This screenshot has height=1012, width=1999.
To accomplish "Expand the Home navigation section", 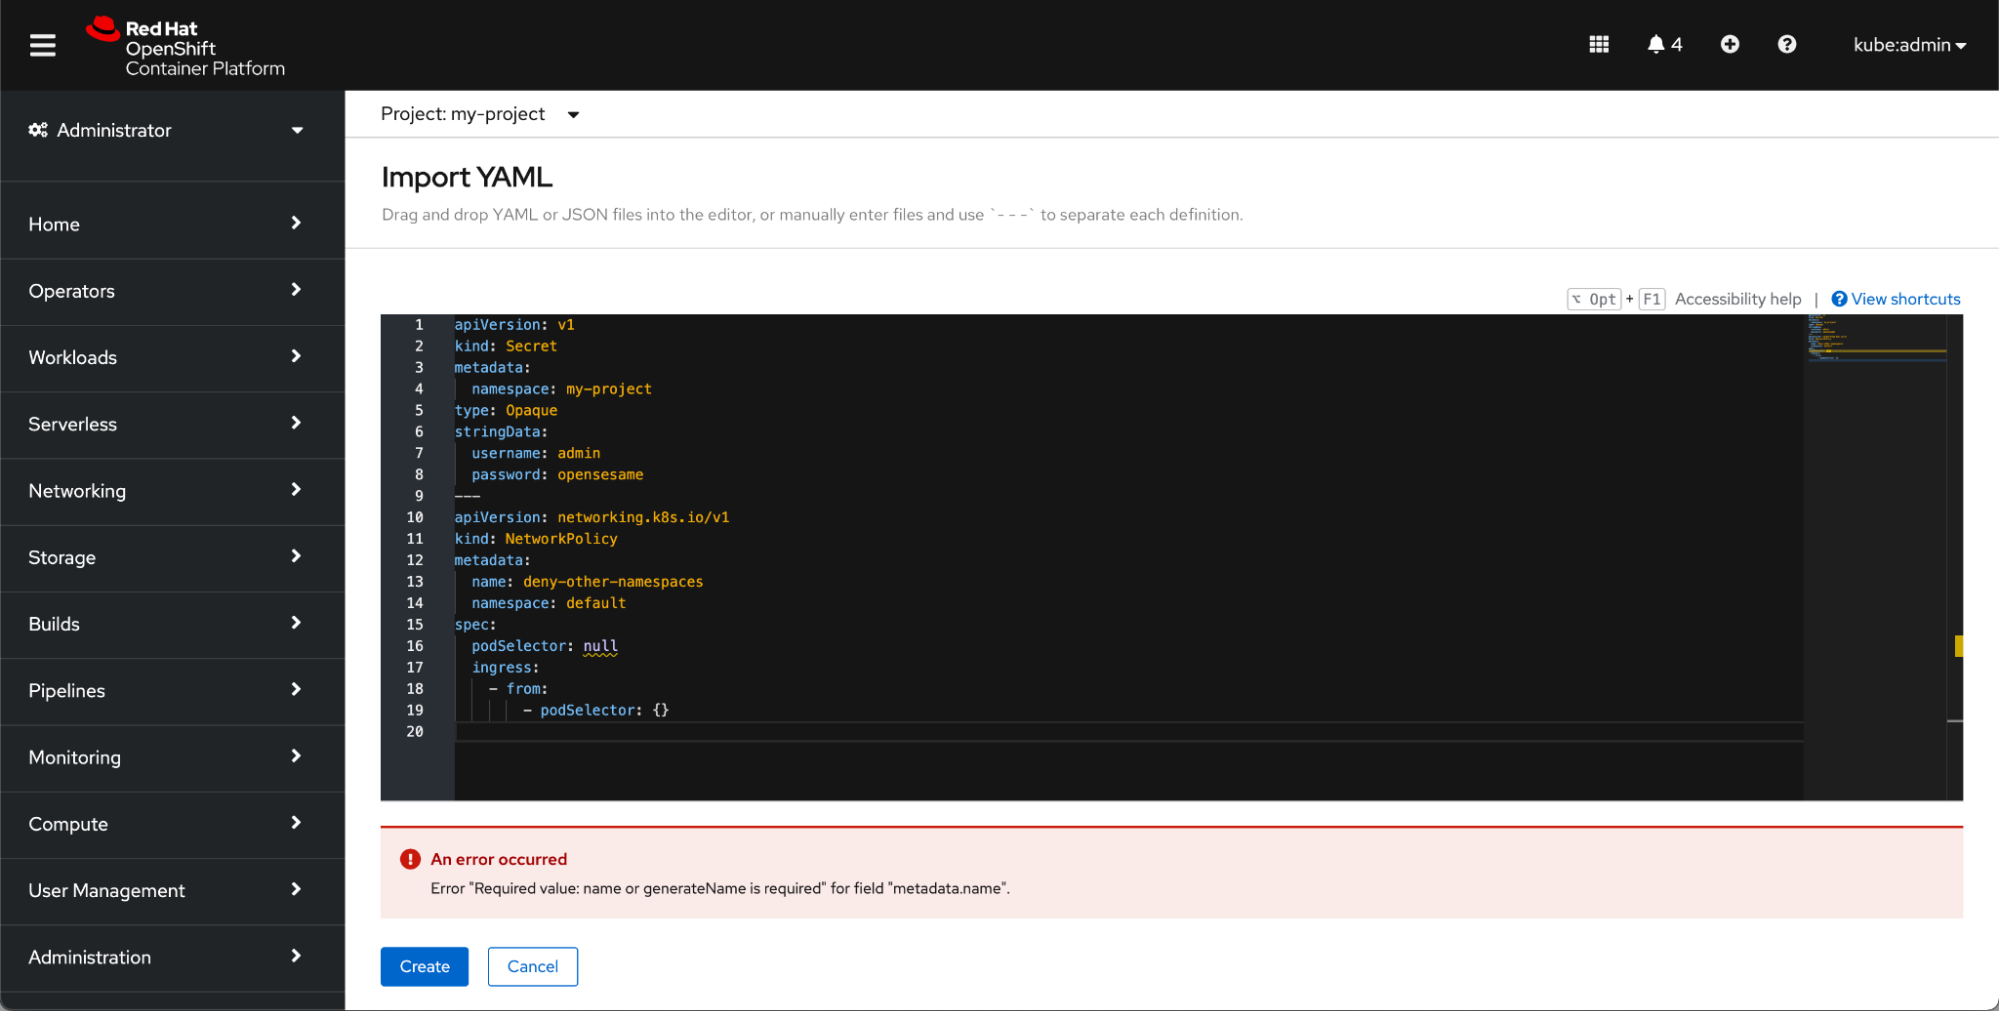I will (x=172, y=224).
